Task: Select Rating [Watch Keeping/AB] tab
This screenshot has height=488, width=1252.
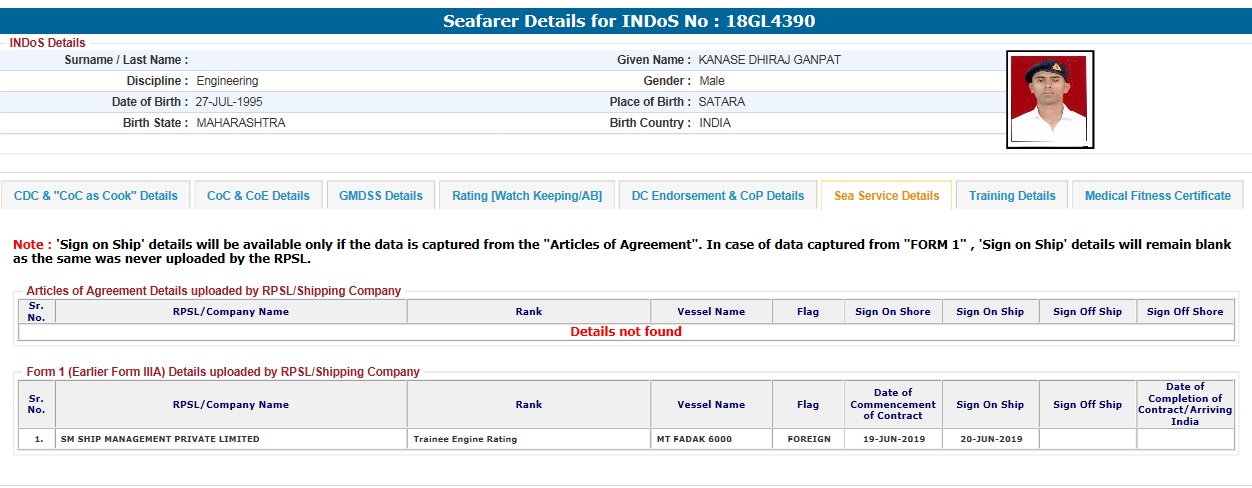Action: [527, 196]
